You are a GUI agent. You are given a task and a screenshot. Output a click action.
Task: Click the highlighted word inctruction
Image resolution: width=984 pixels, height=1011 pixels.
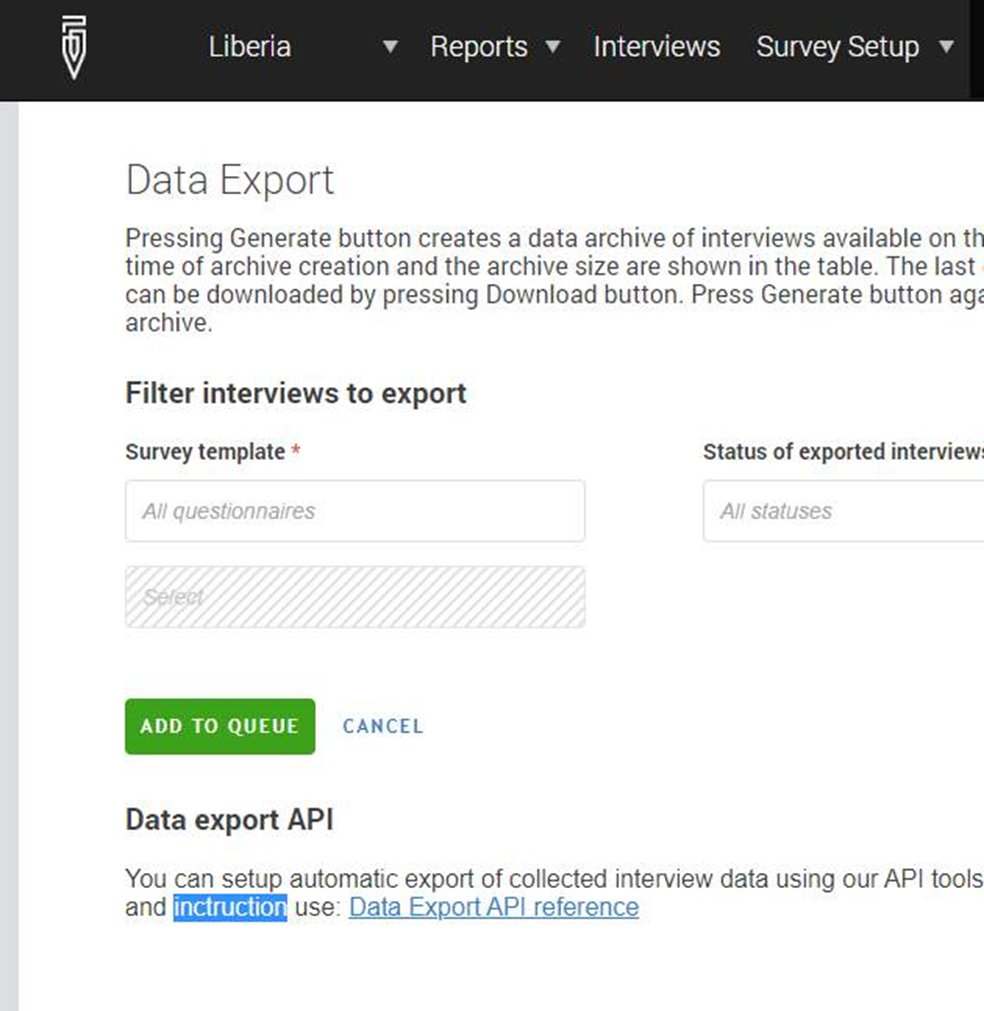pos(230,907)
